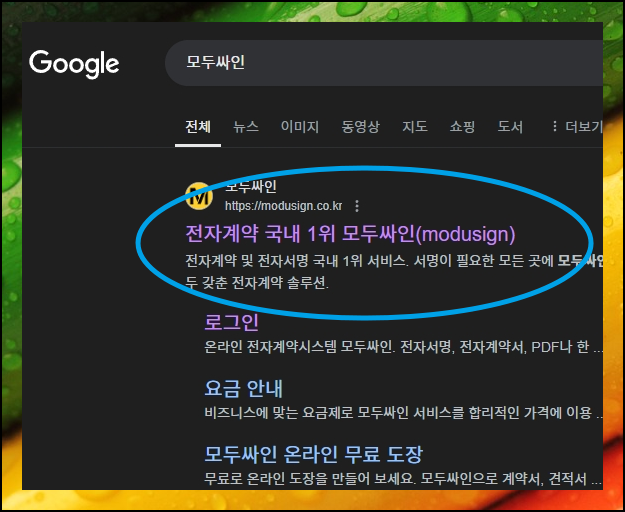Viewport: 625px width, 512px height.
Task: Click the snippet starting 비즈니스에 맞는 요금제로
Action: pyautogui.click(x=403, y=413)
